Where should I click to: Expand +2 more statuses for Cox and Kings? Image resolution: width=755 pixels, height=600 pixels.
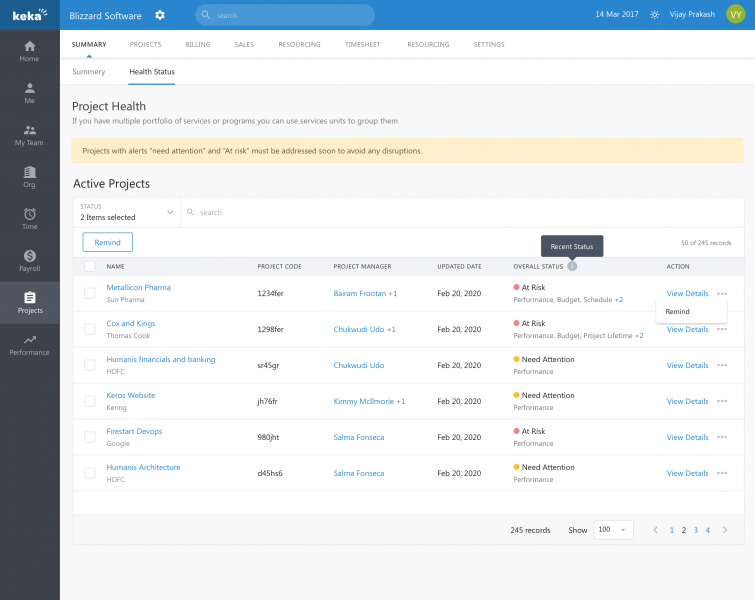tap(639, 336)
